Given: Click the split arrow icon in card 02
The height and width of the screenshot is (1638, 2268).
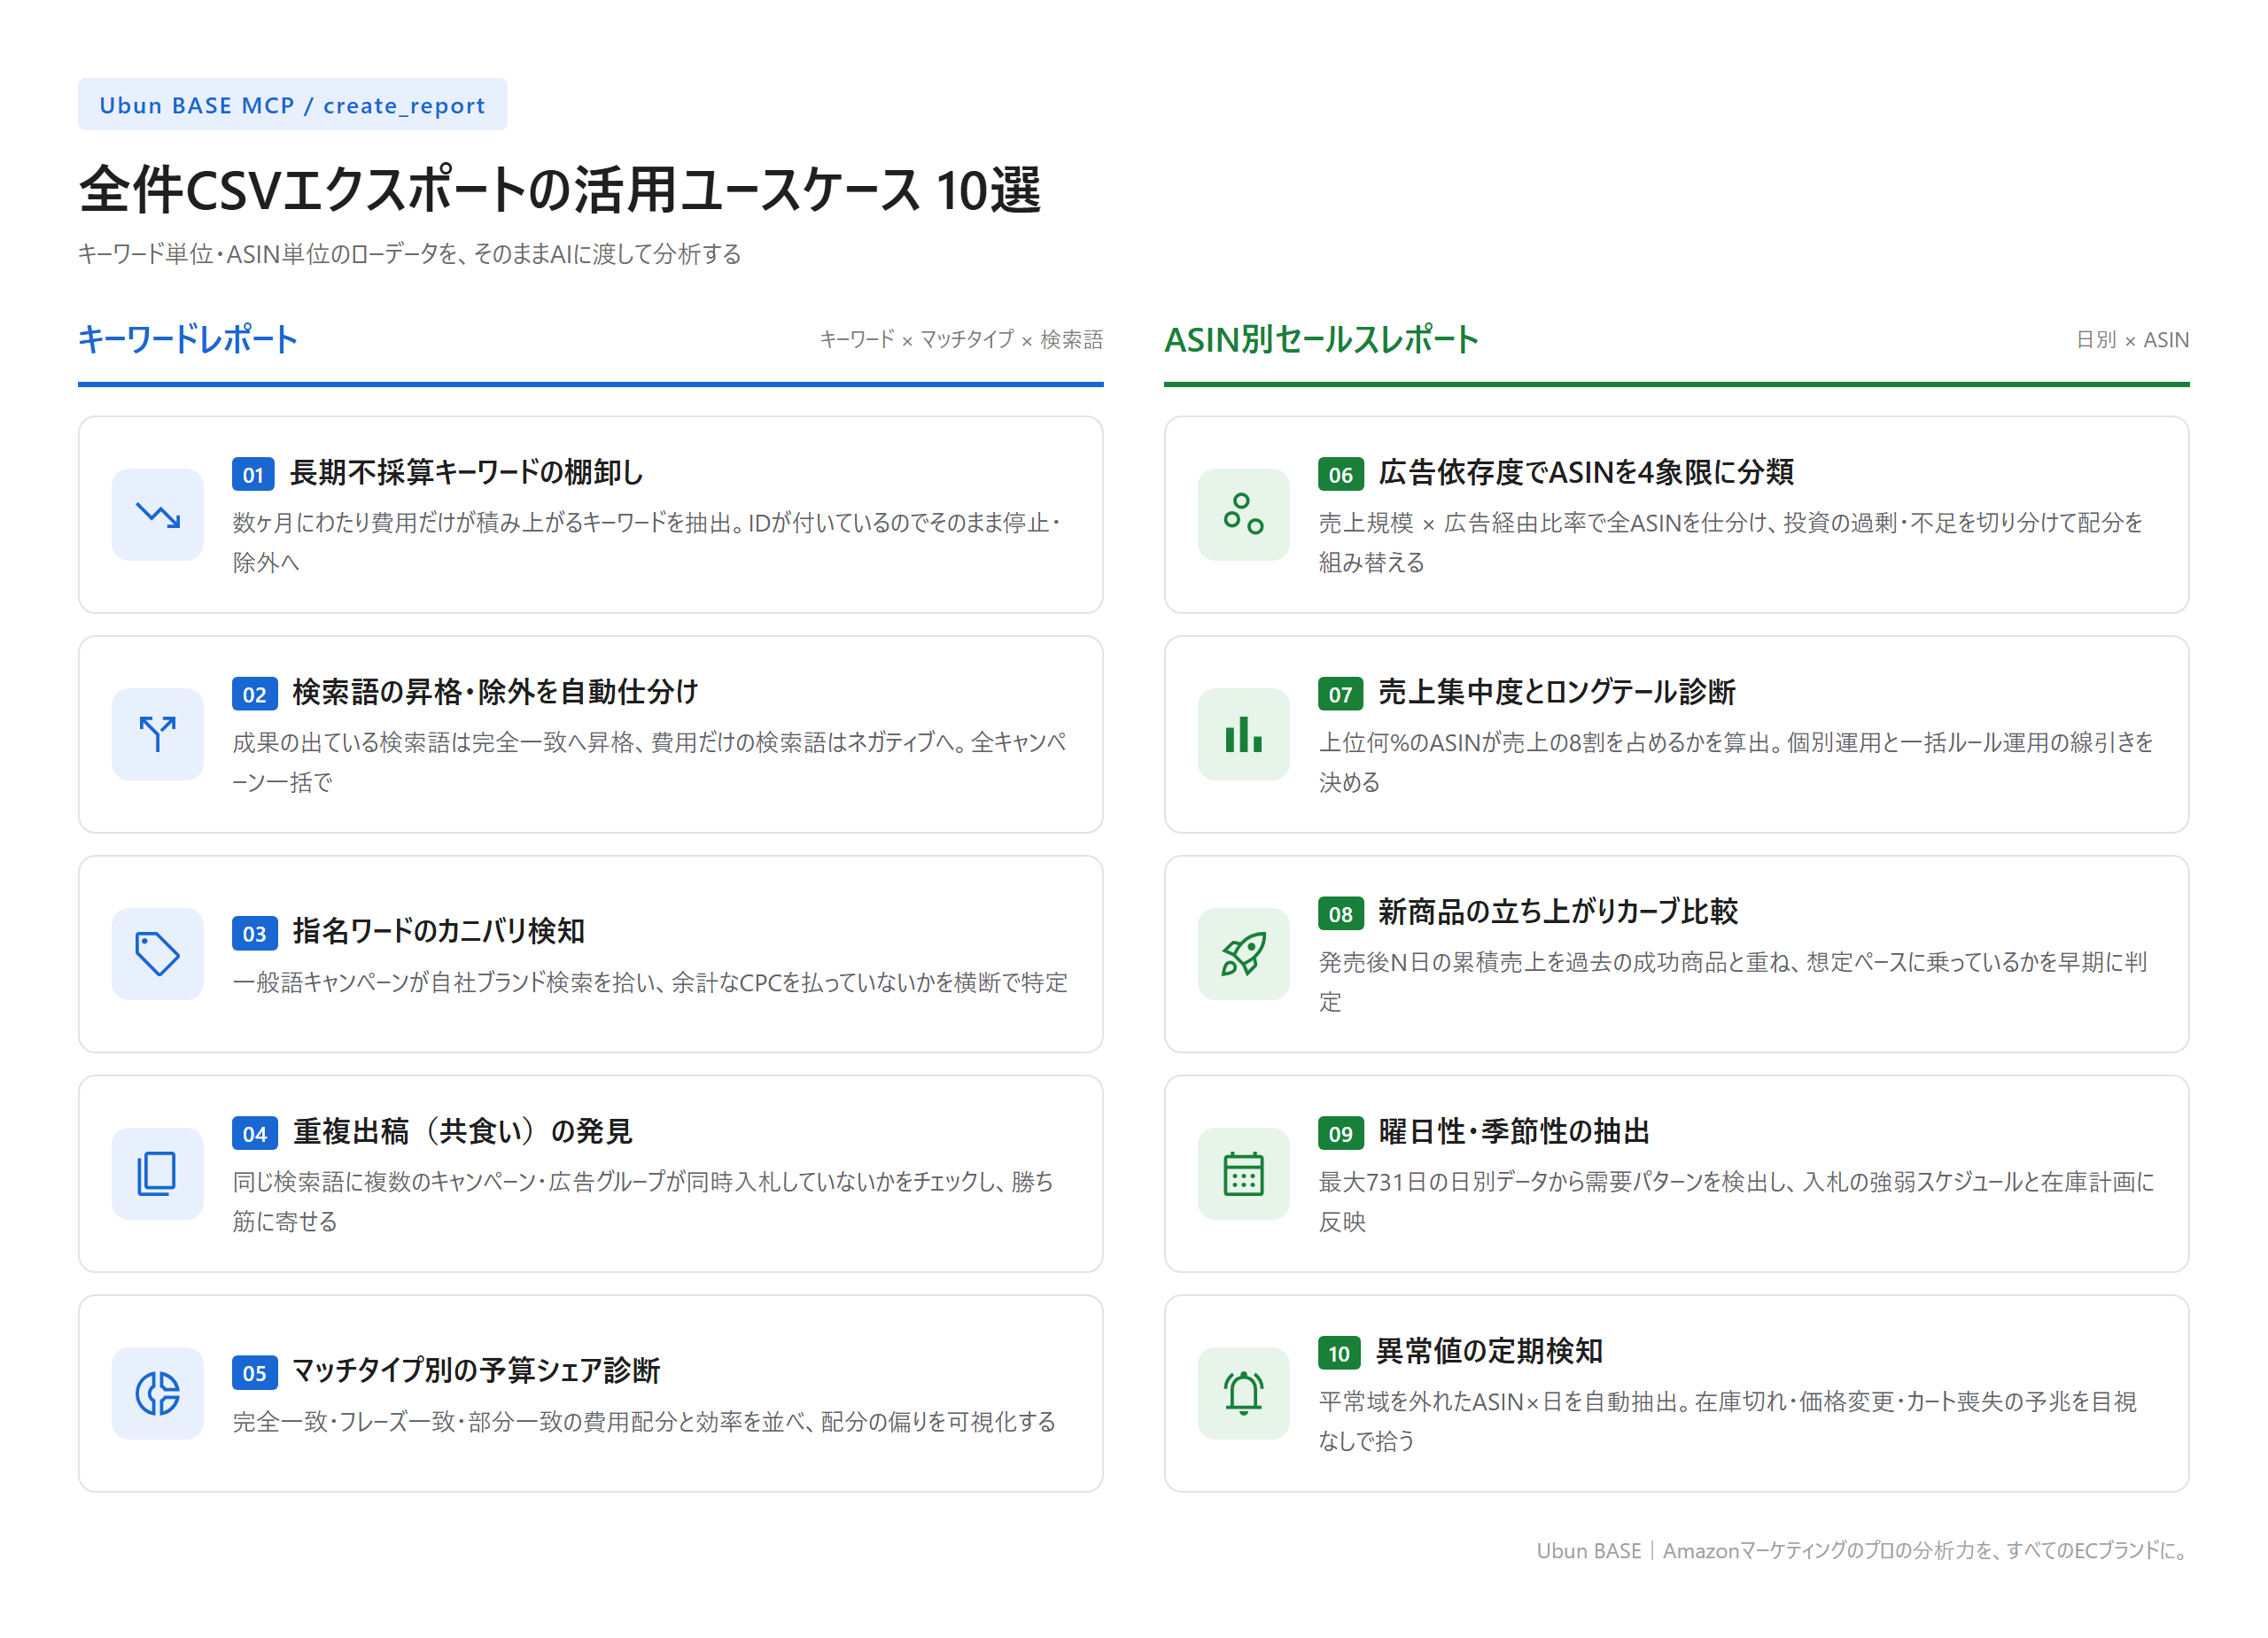Looking at the screenshot, I should point(158,734).
